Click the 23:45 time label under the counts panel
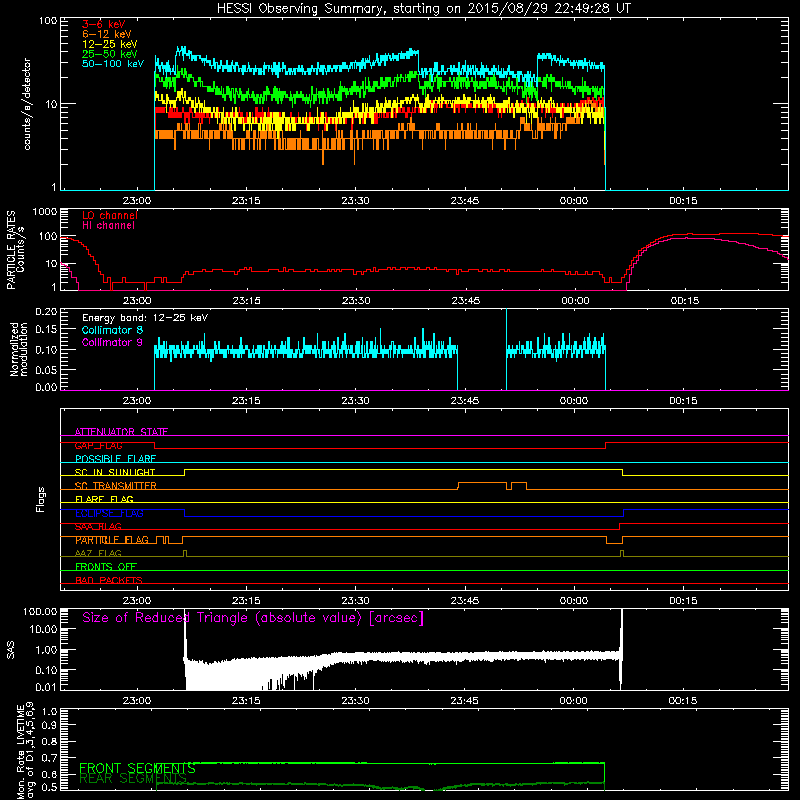Screen dimensions: 800x800 pyautogui.click(x=465, y=201)
